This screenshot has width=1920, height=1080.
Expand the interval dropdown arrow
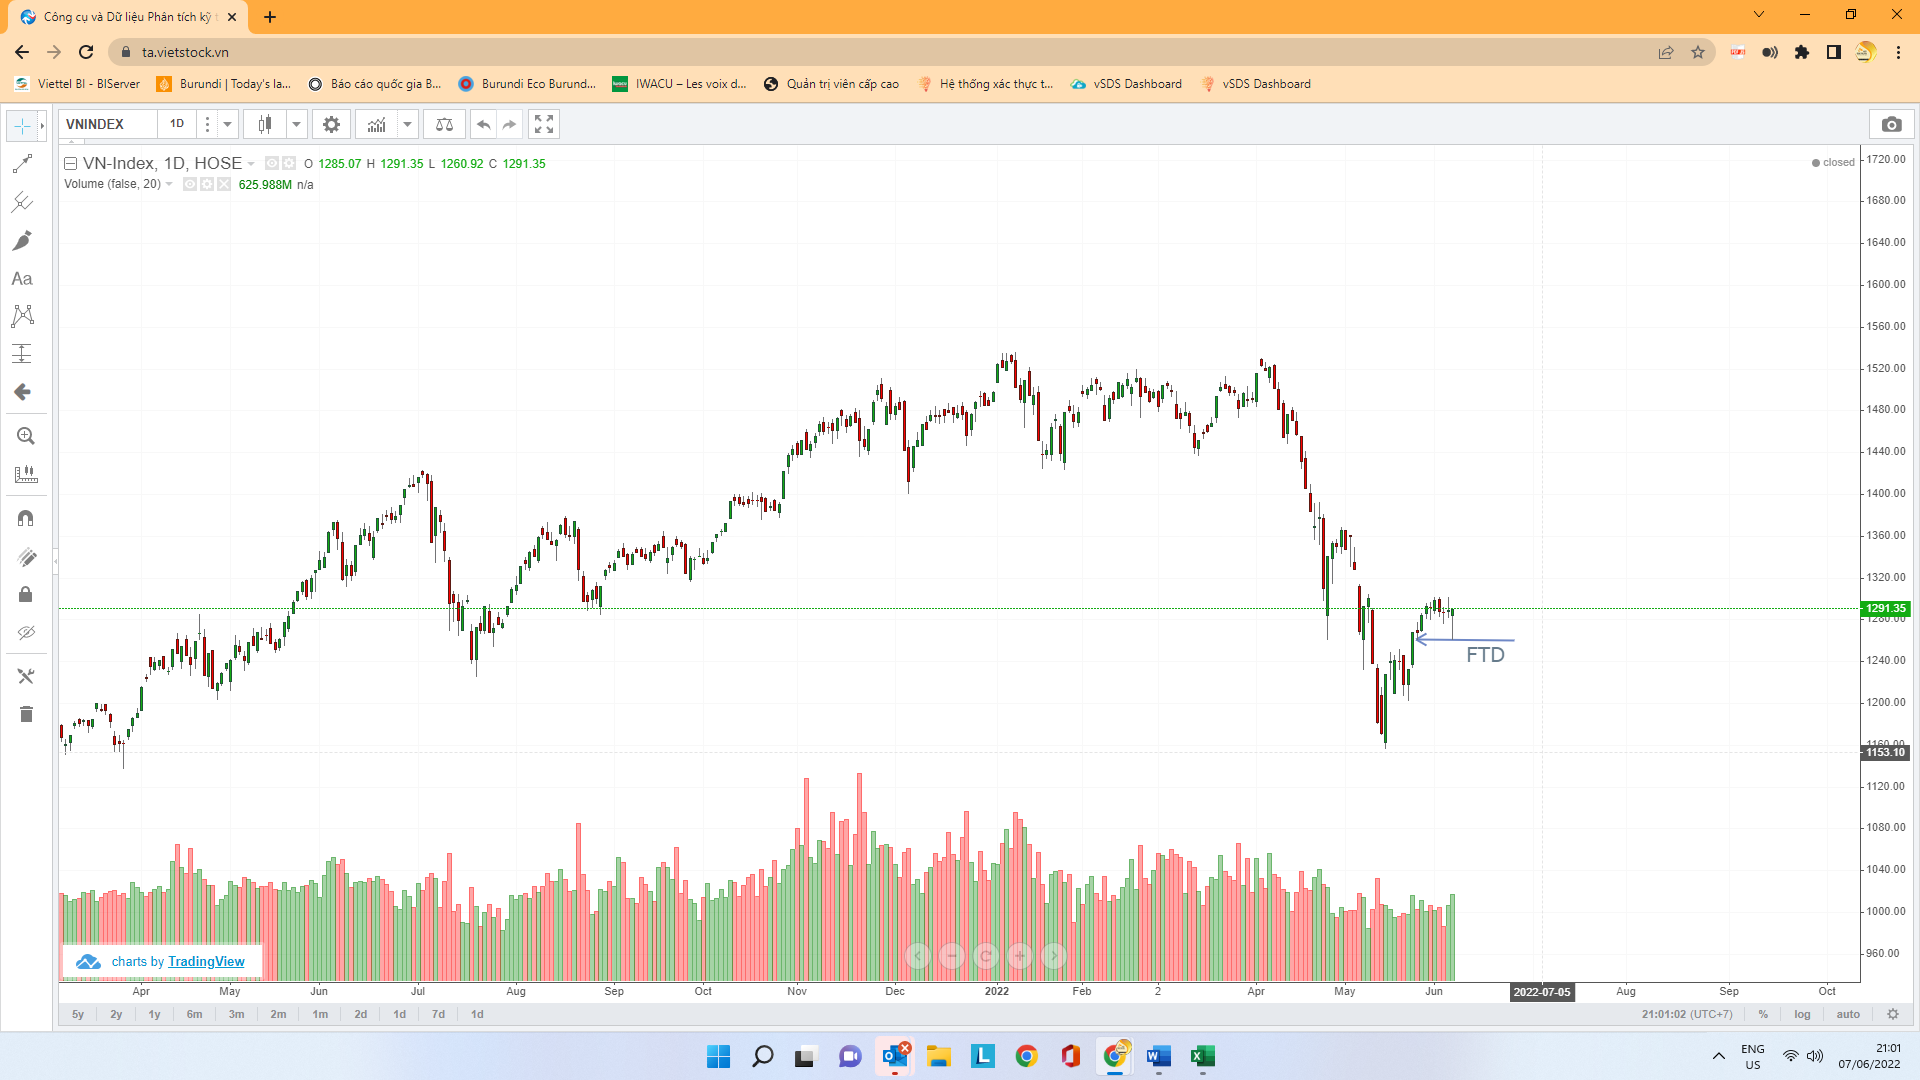(227, 124)
